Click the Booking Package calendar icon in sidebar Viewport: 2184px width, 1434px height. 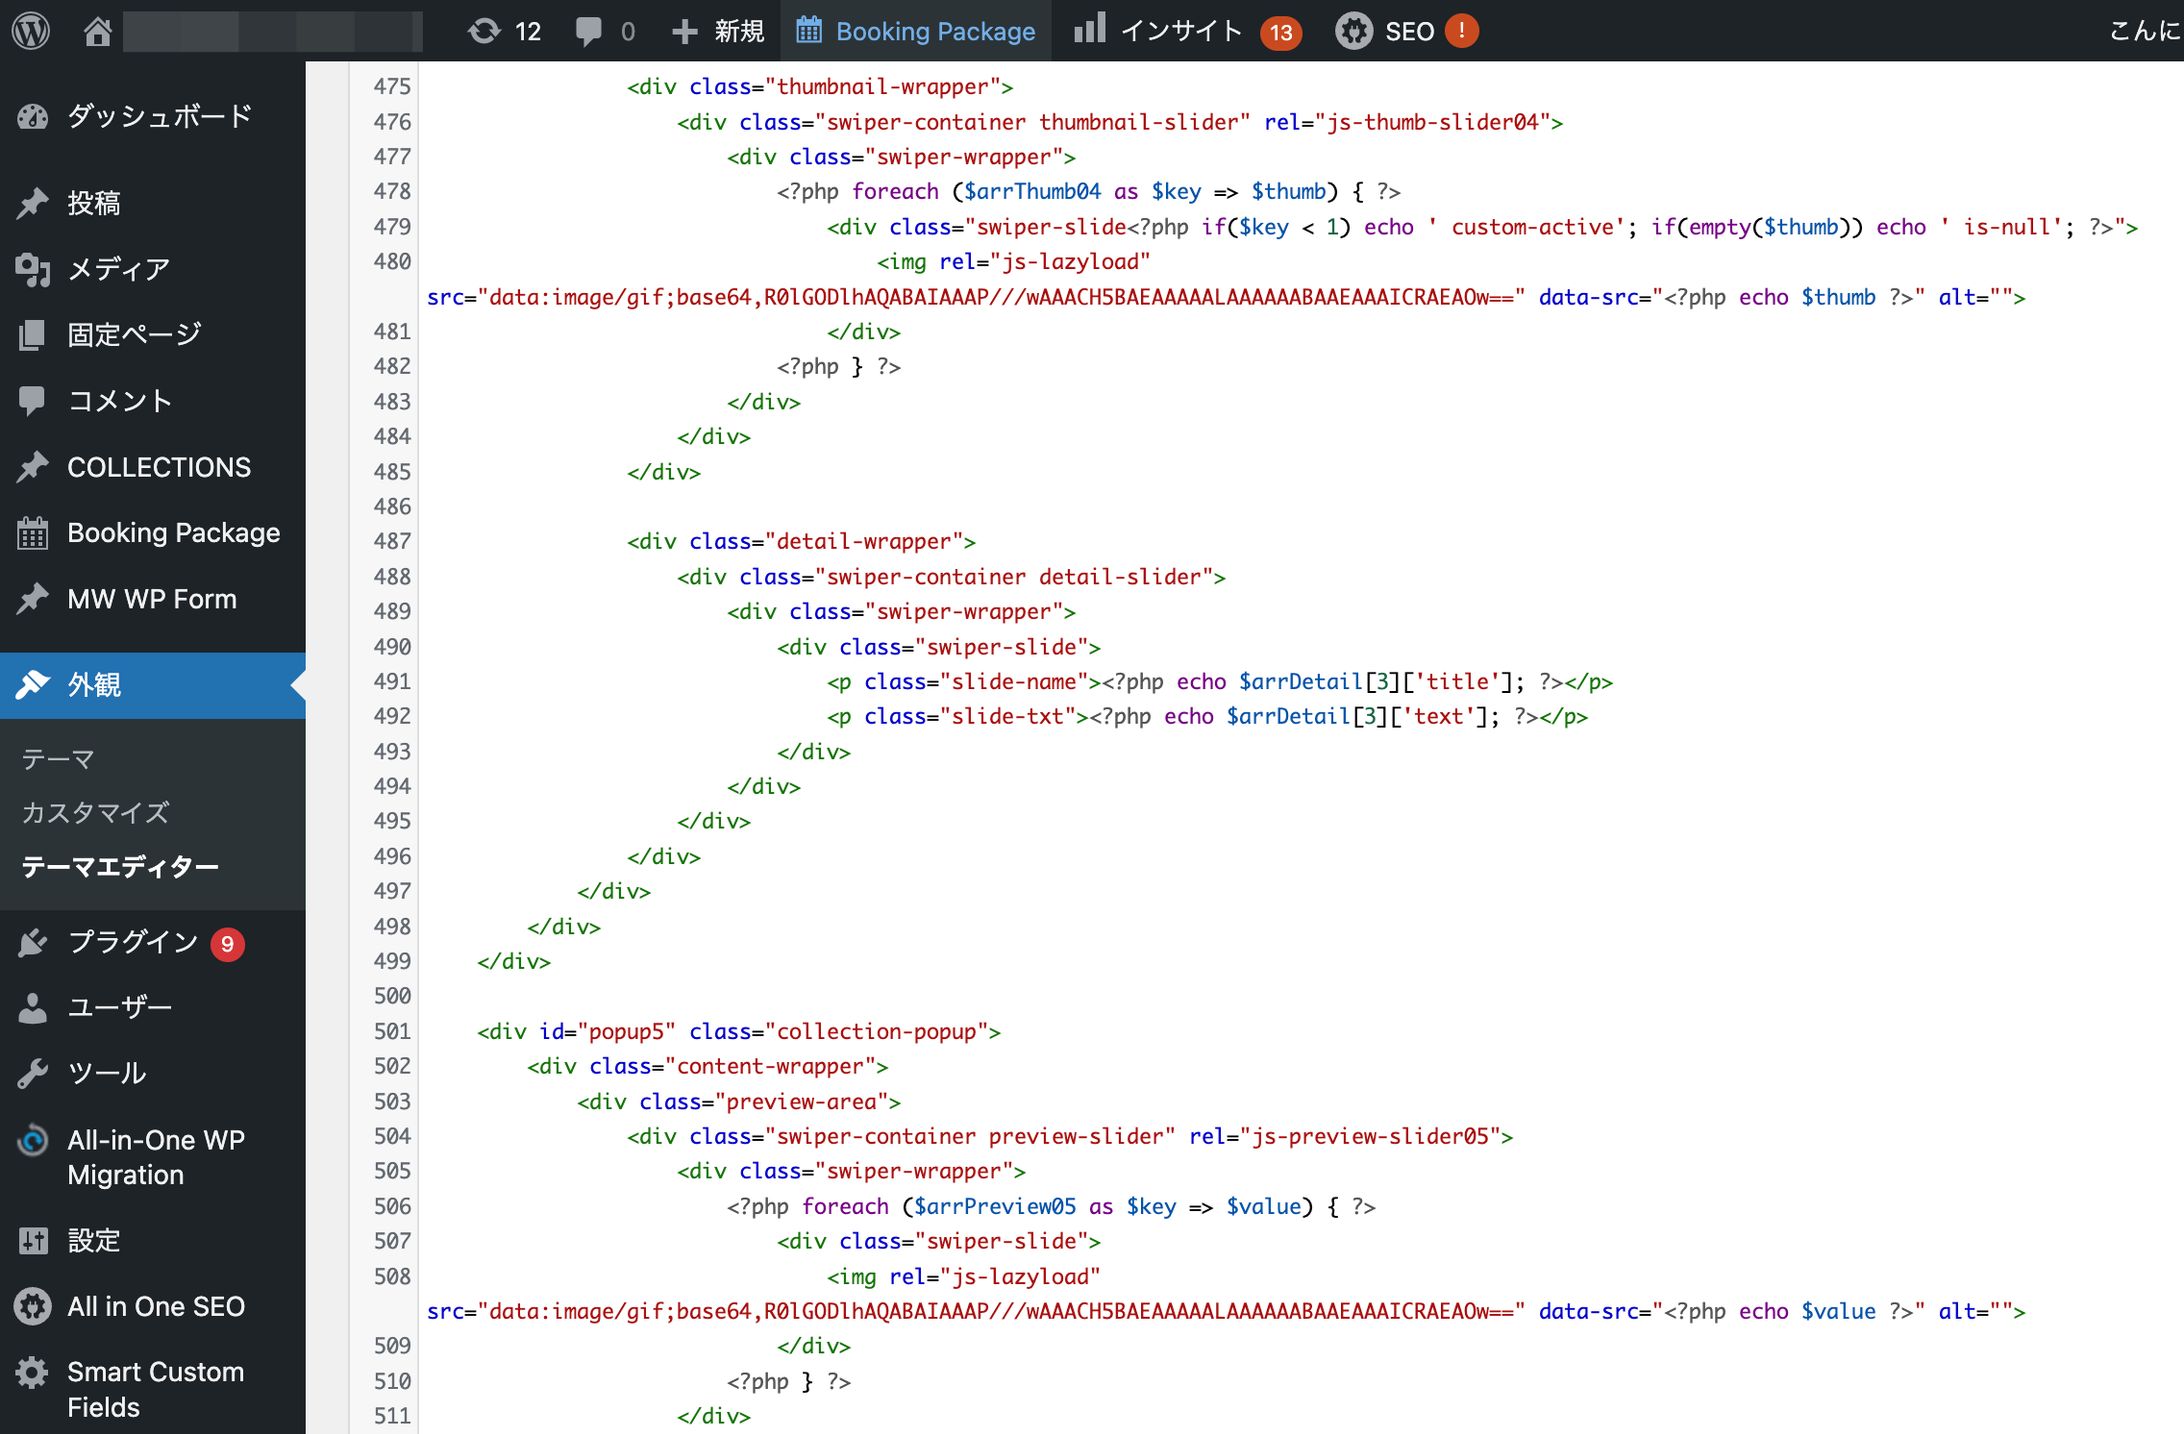33,533
